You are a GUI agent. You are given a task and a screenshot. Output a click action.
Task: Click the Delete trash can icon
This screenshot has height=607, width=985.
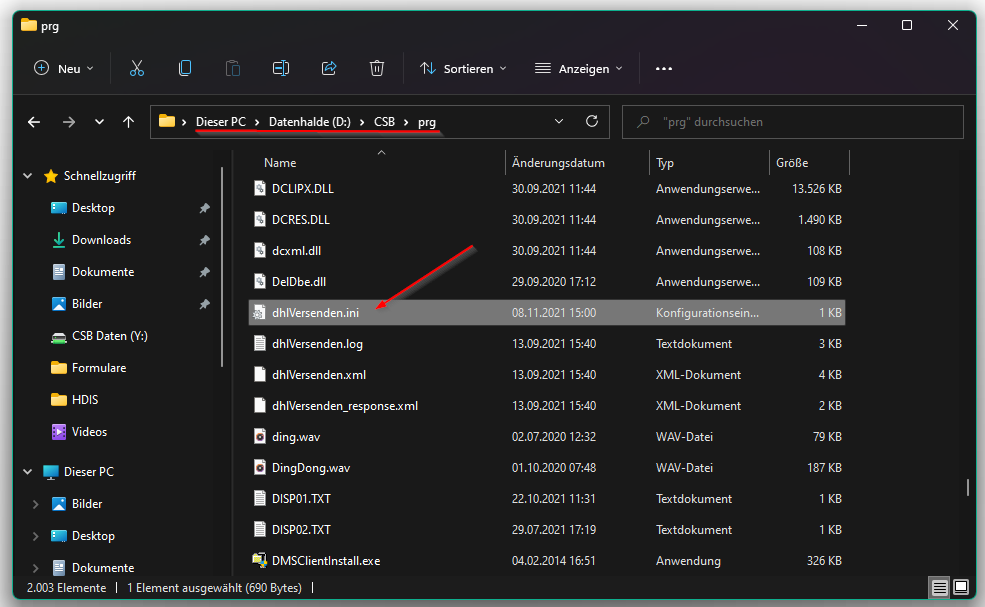377,68
